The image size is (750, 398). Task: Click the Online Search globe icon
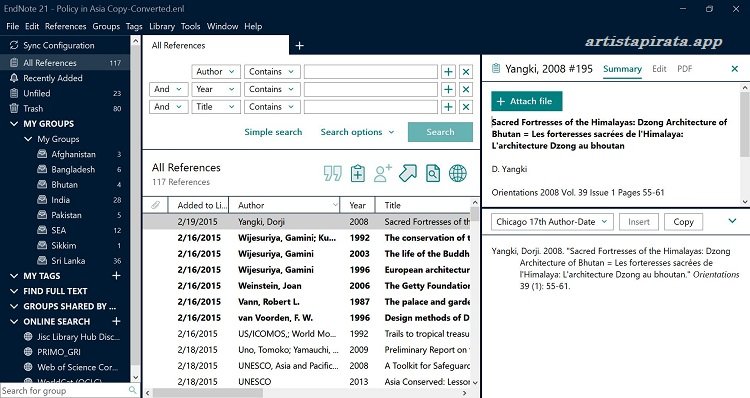[458, 173]
